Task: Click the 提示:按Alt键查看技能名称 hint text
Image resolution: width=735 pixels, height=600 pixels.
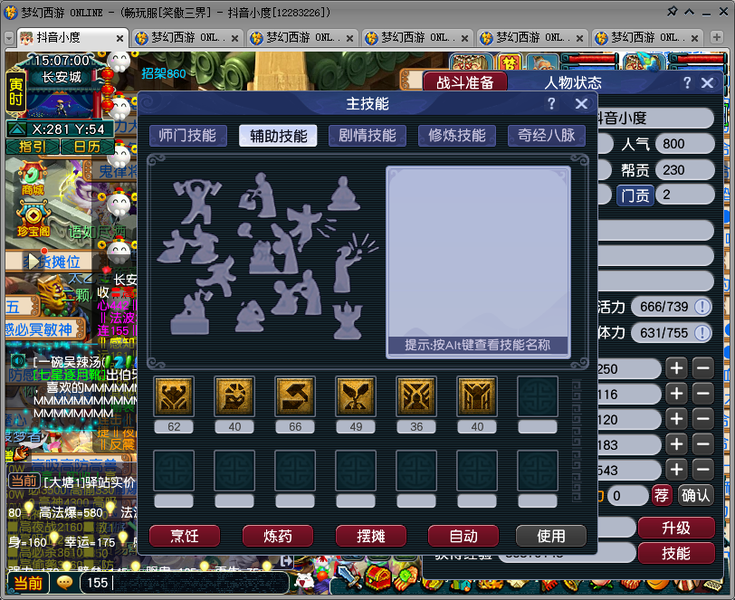Action: (477, 345)
